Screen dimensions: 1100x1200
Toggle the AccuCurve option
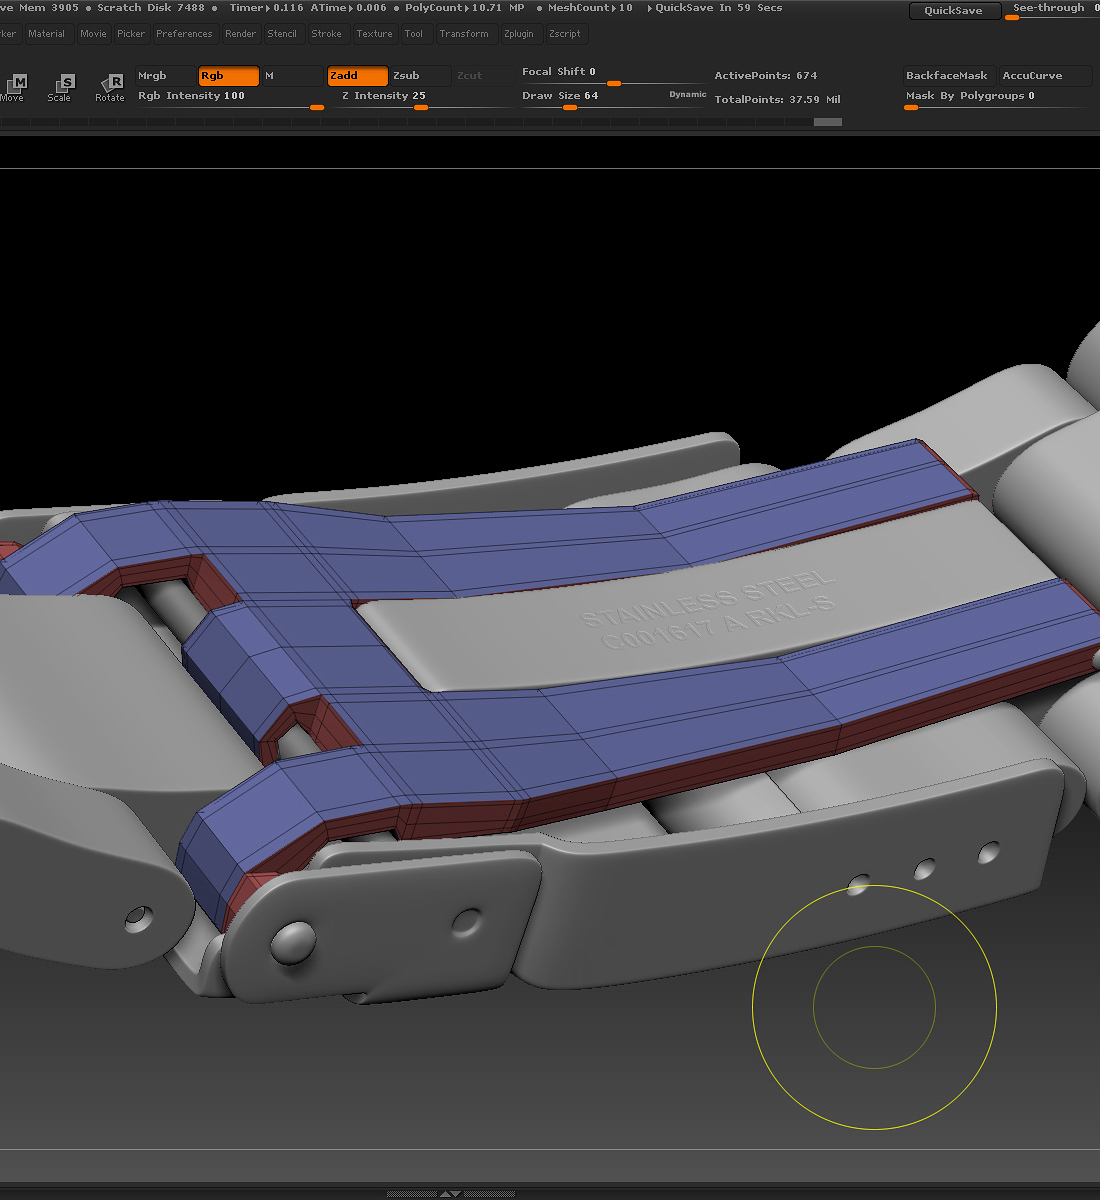click(x=1045, y=76)
